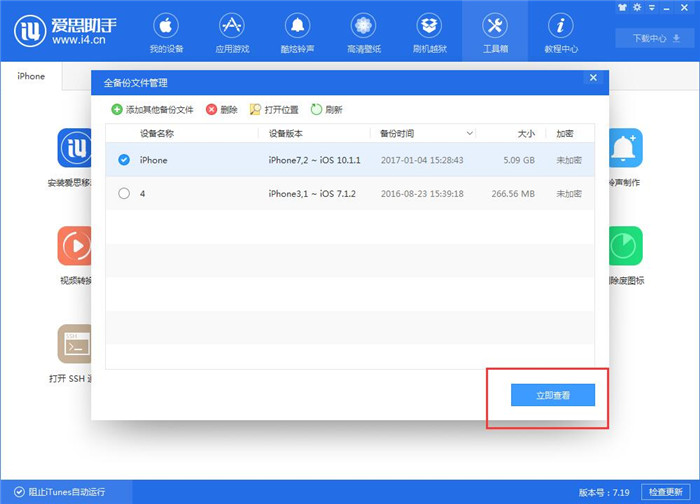Click iPhone7,2 ~ iOS 10.1.1 cell
This screenshot has width=700, height=504.
(x=314, y=160)
